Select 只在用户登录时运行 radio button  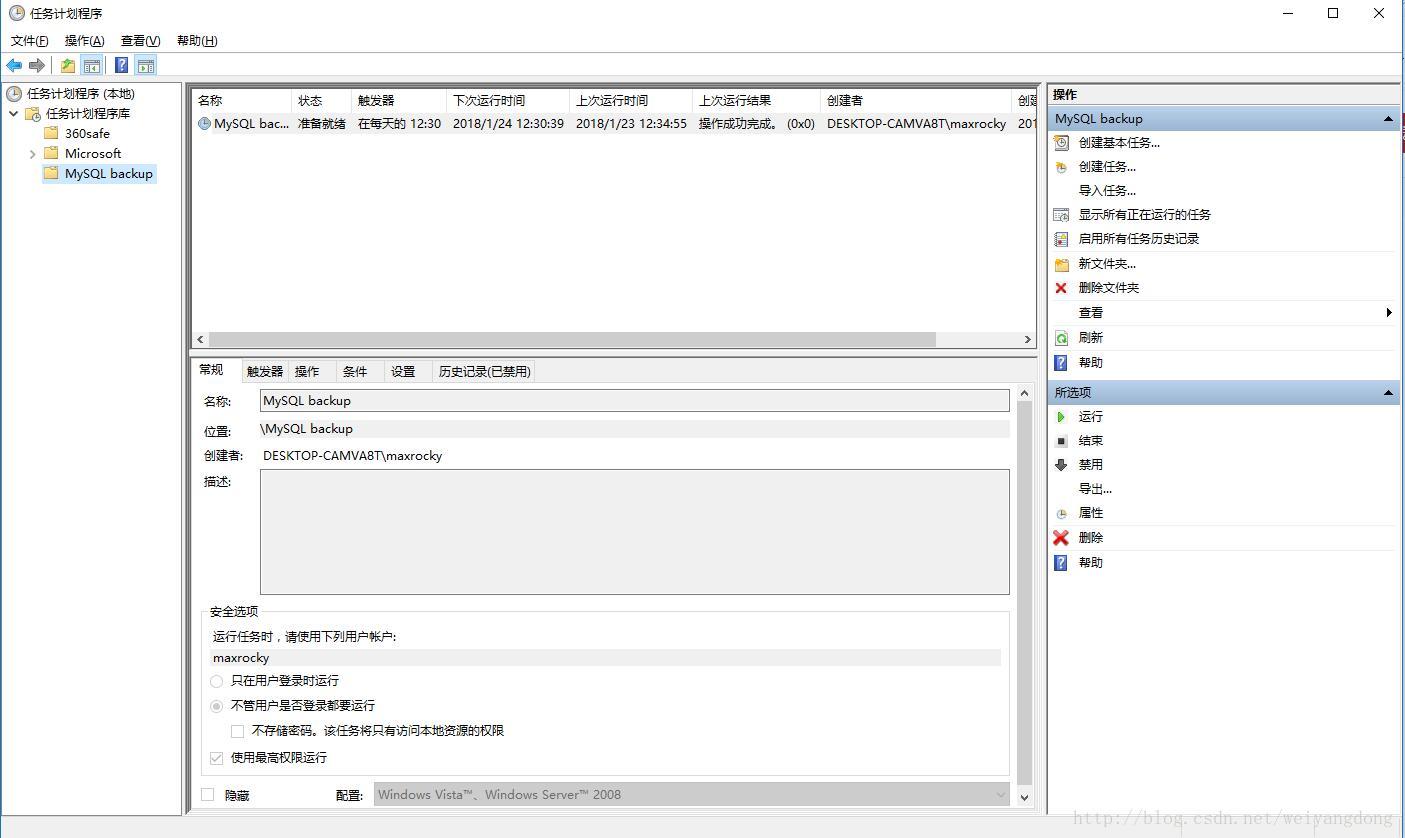(x=217, y=681)
